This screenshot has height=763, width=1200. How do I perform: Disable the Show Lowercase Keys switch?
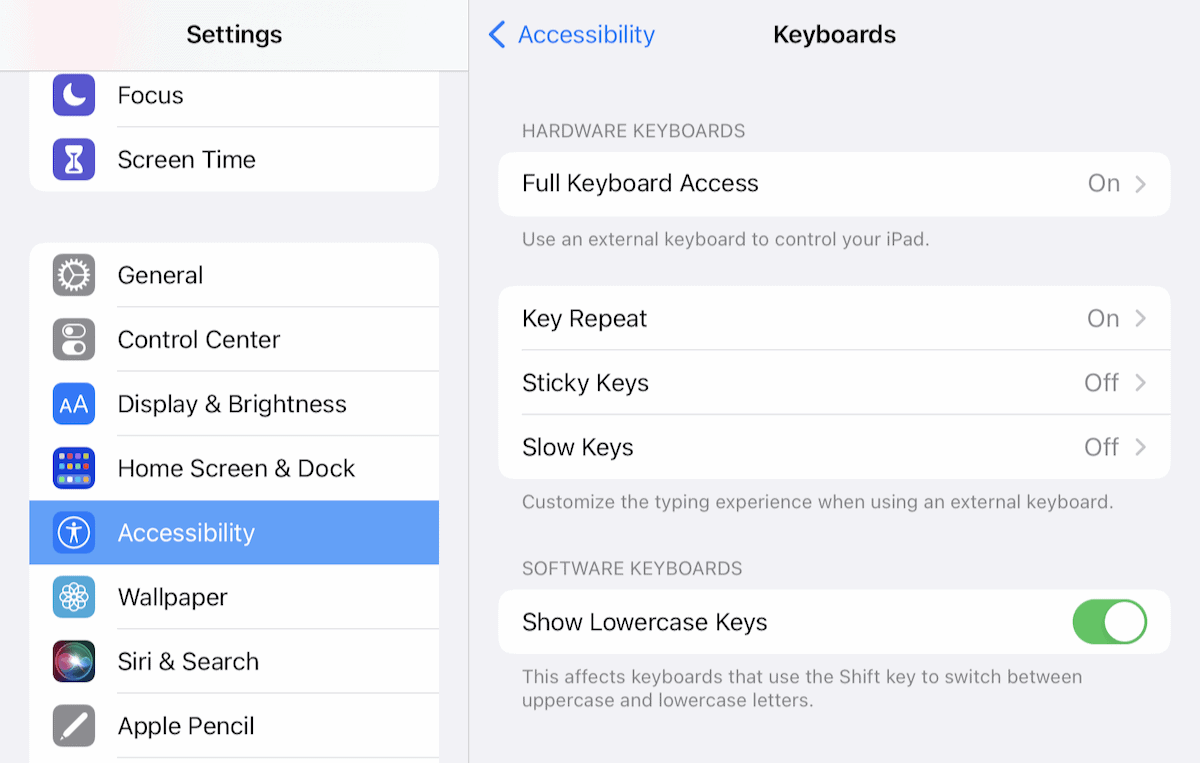point(1109,622)
